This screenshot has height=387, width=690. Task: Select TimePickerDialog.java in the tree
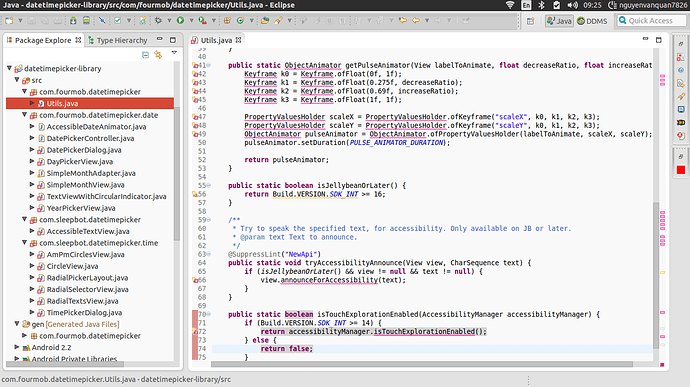pos(84,313)
